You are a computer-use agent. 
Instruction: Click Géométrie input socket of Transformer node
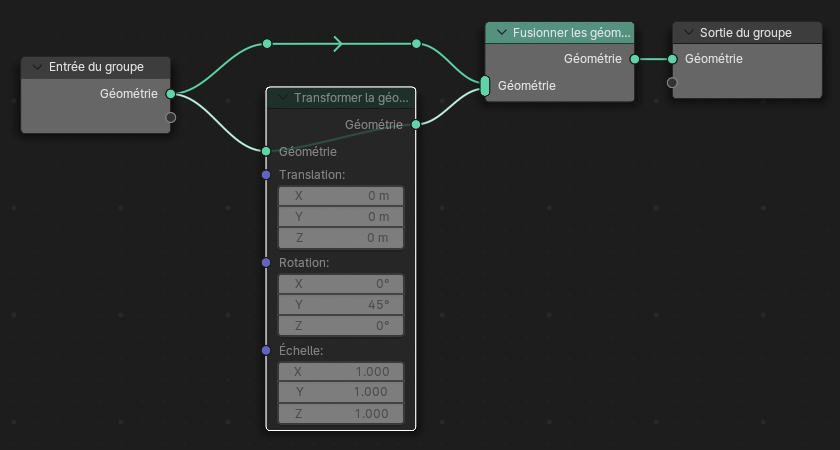[x=266, y=152]
